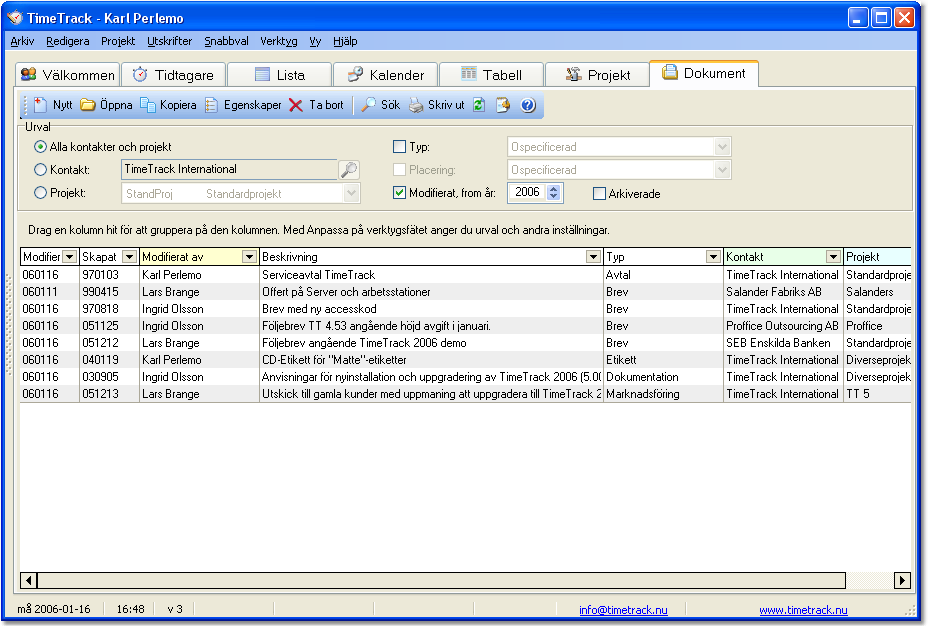Click the info@timetrack.nu email link
The image size is (928, 628).
[x=623, y=610]
